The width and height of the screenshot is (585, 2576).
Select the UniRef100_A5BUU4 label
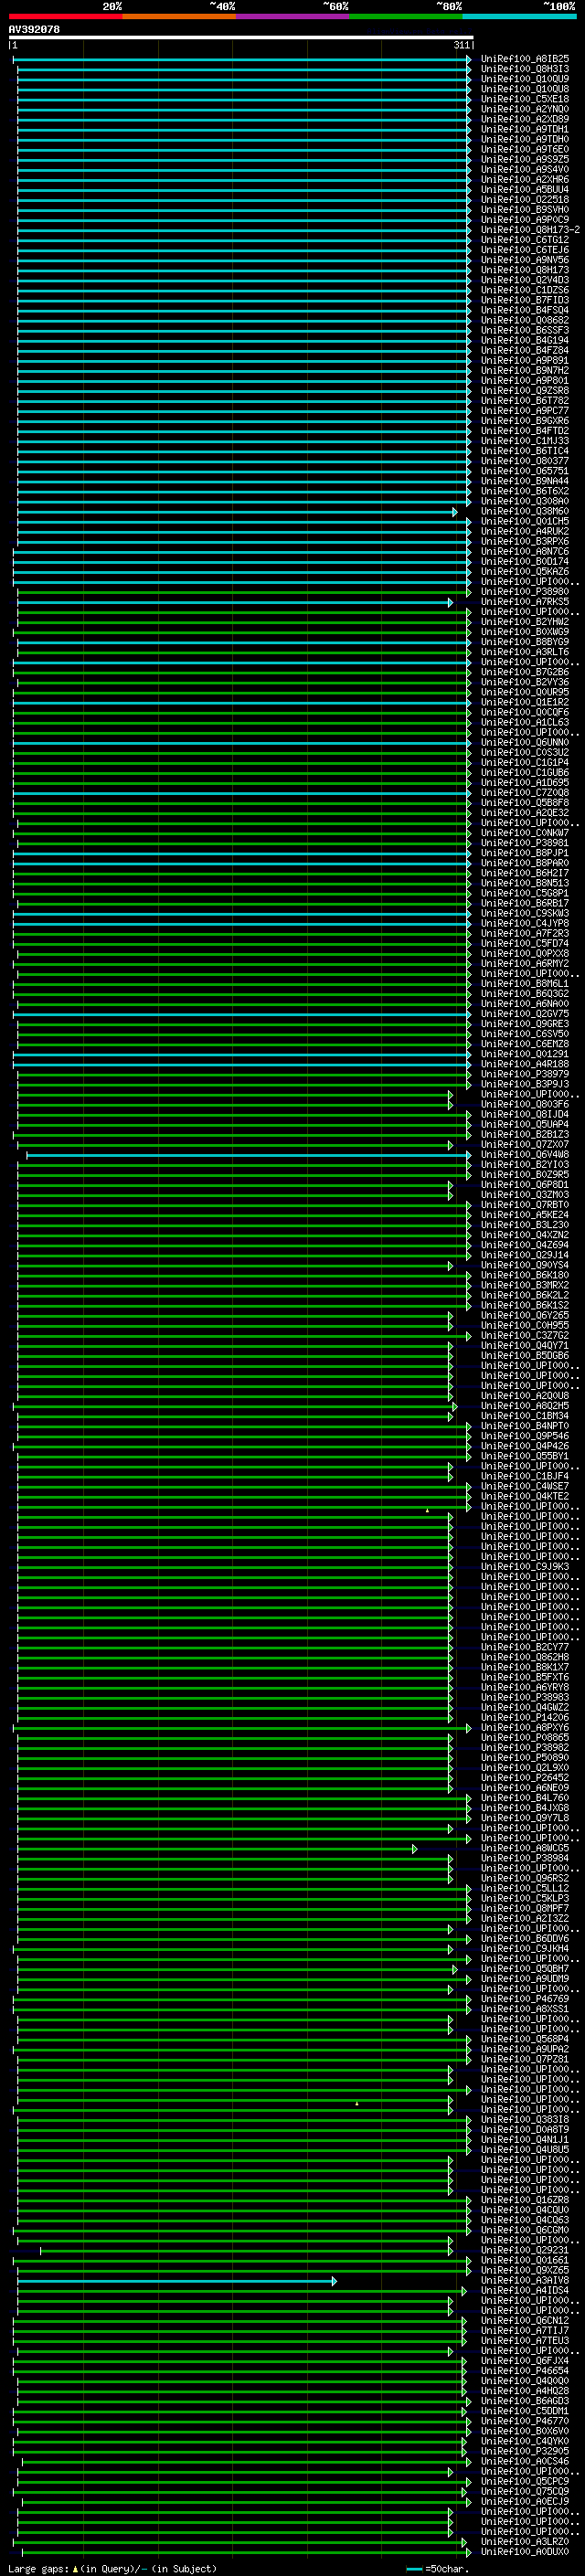[x=525, y=190]
